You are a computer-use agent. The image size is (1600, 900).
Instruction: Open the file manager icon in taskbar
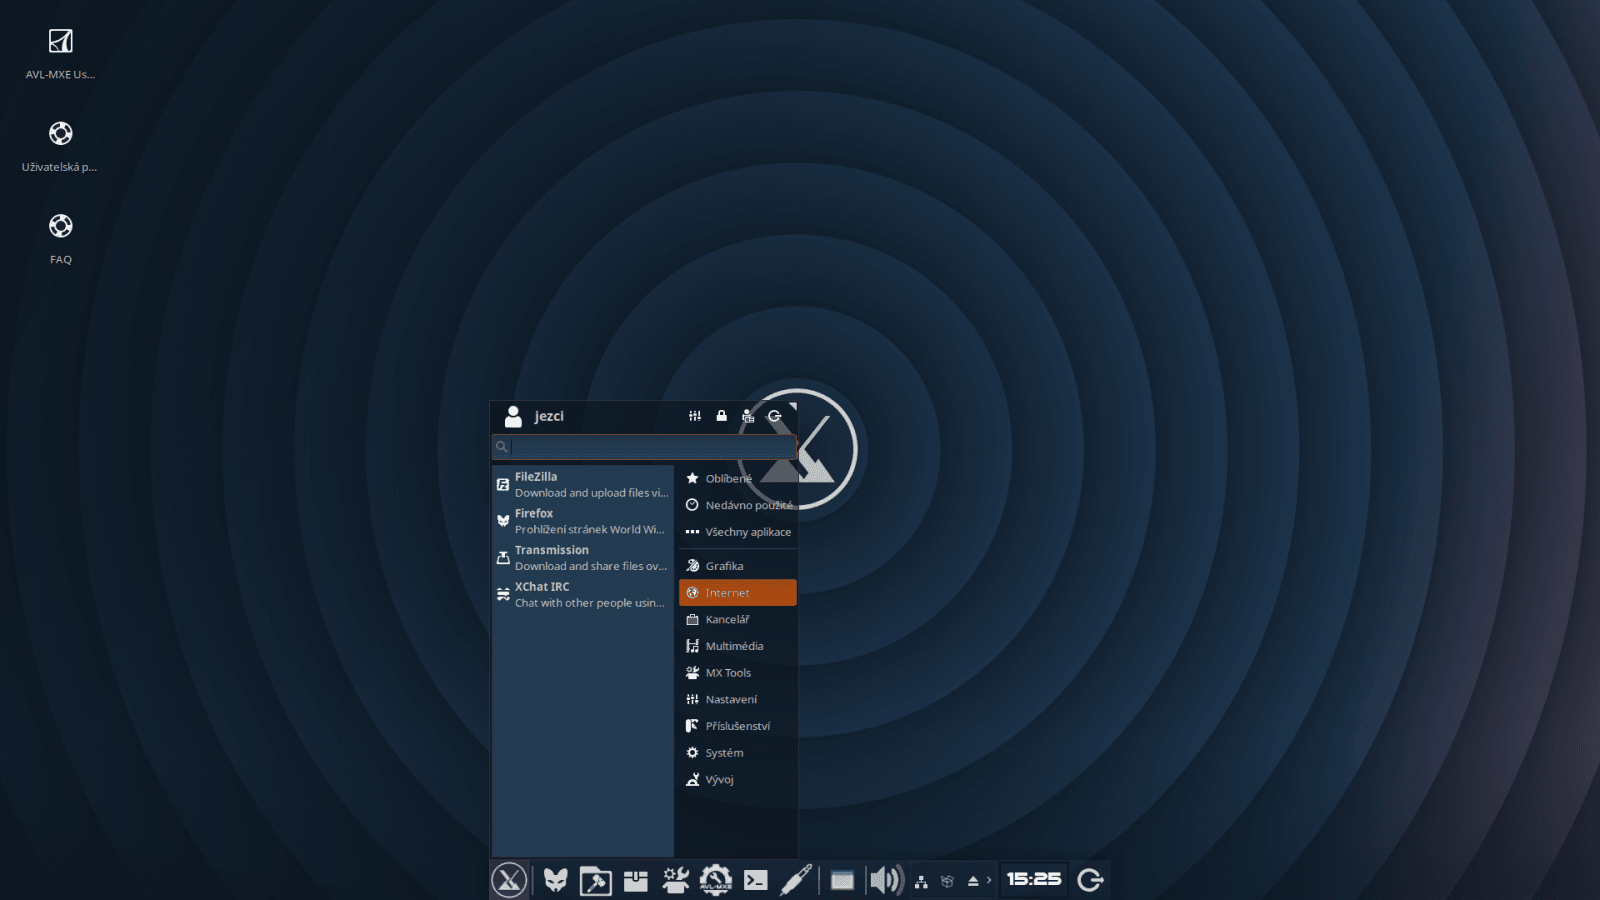[x=595, y=880]
